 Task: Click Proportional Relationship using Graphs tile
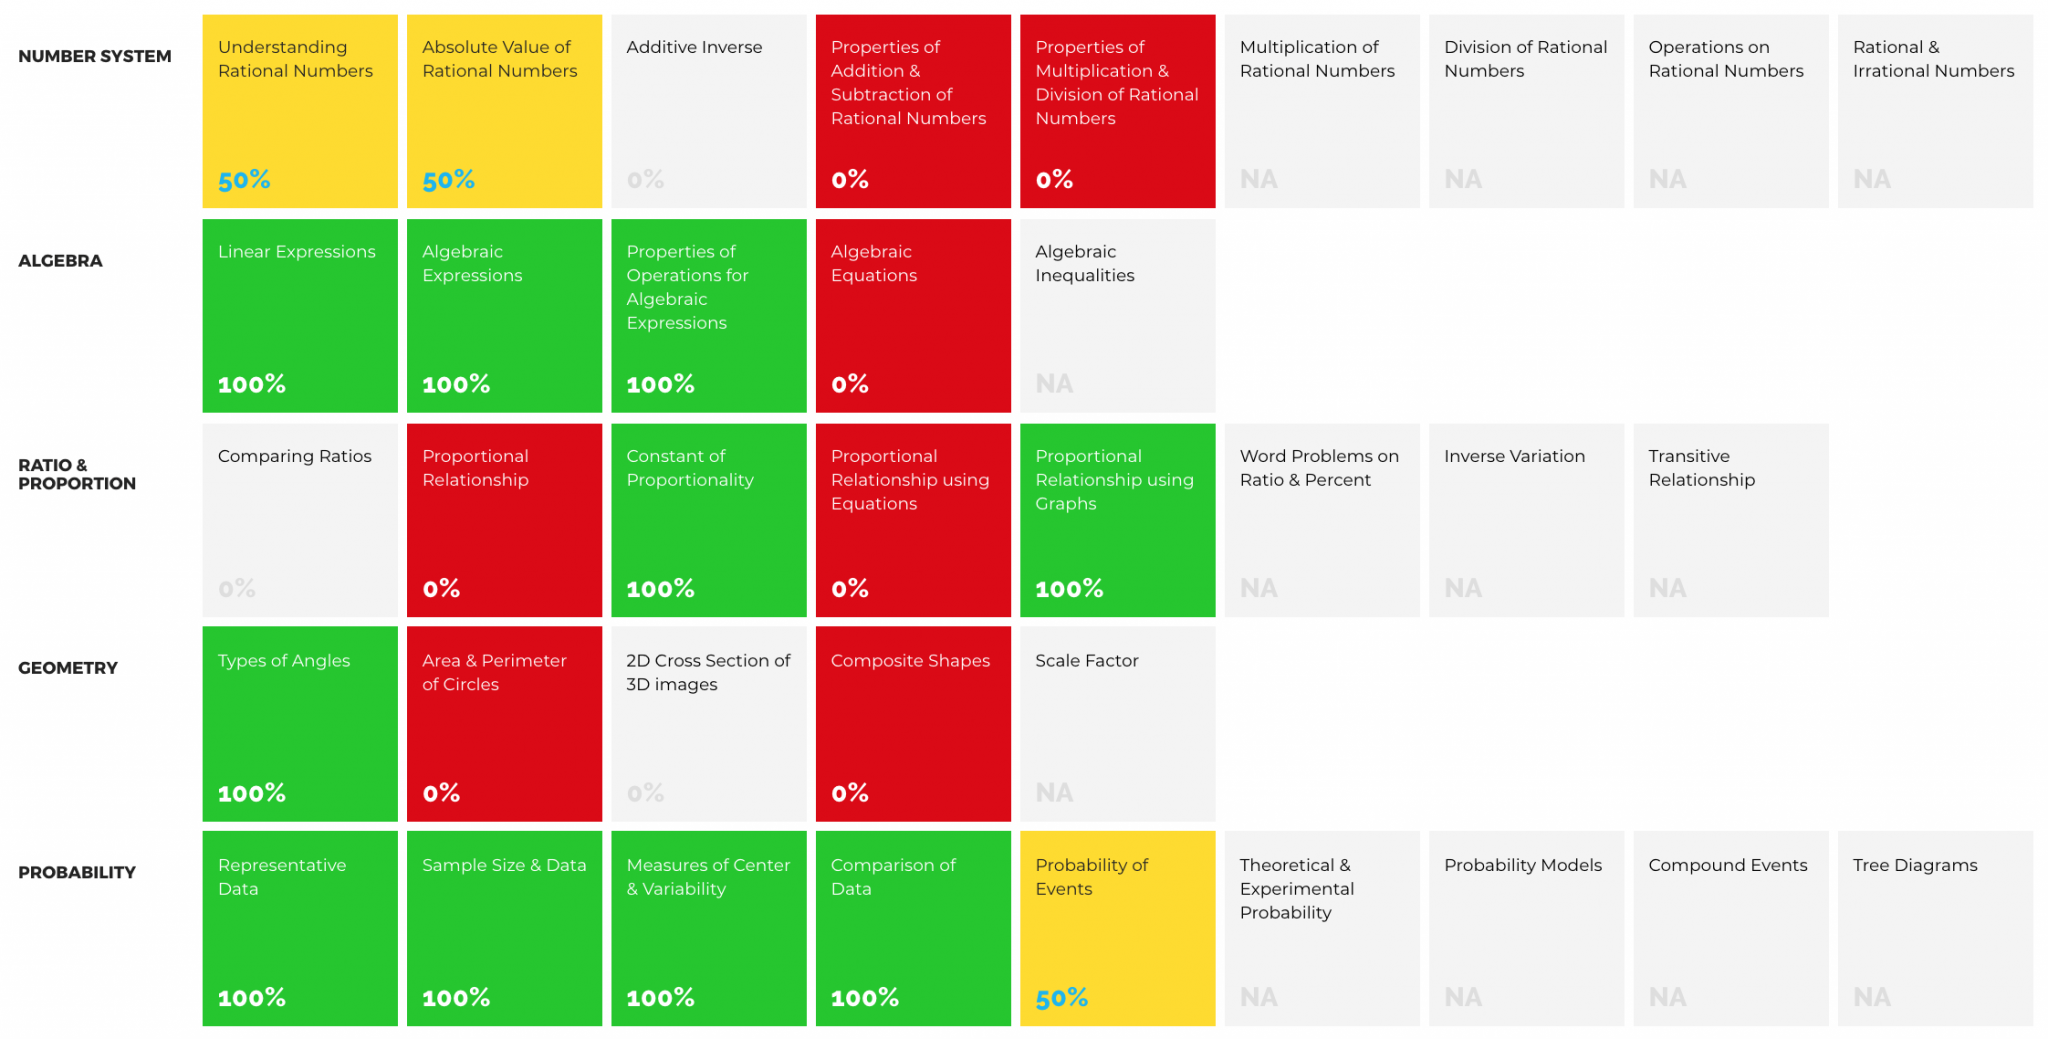pyautogui.click(x=1117, y=520)
